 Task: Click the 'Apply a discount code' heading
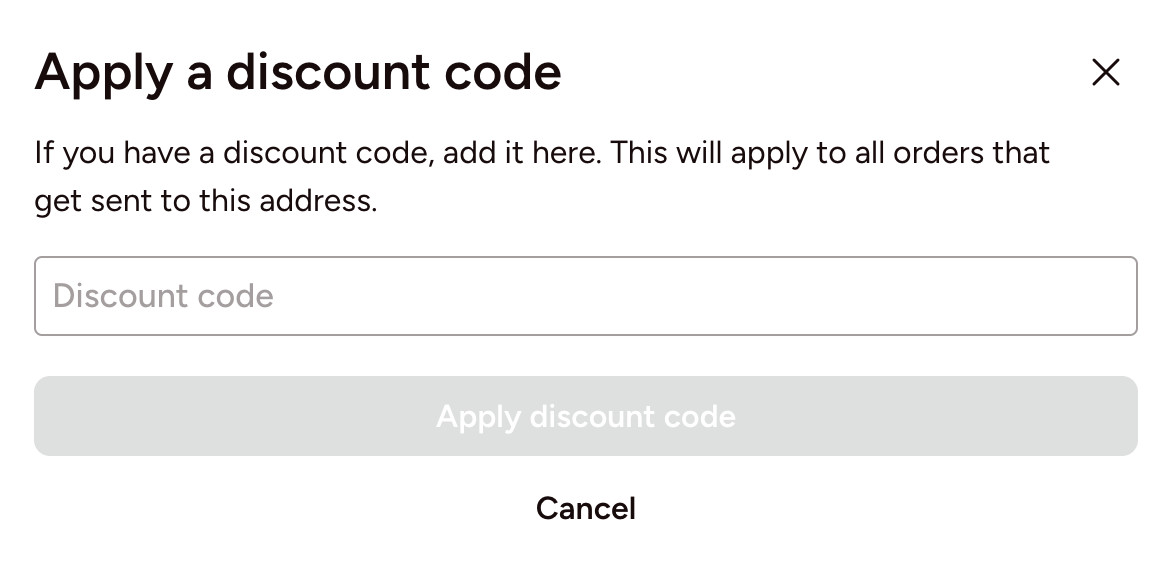pos(298,72)
